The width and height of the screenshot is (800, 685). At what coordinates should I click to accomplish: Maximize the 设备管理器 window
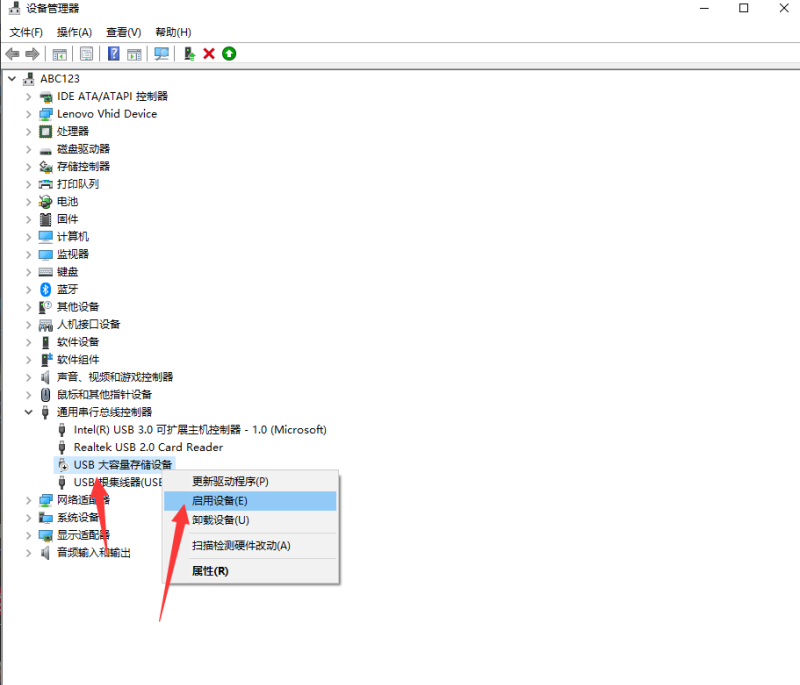pos(744,8)
